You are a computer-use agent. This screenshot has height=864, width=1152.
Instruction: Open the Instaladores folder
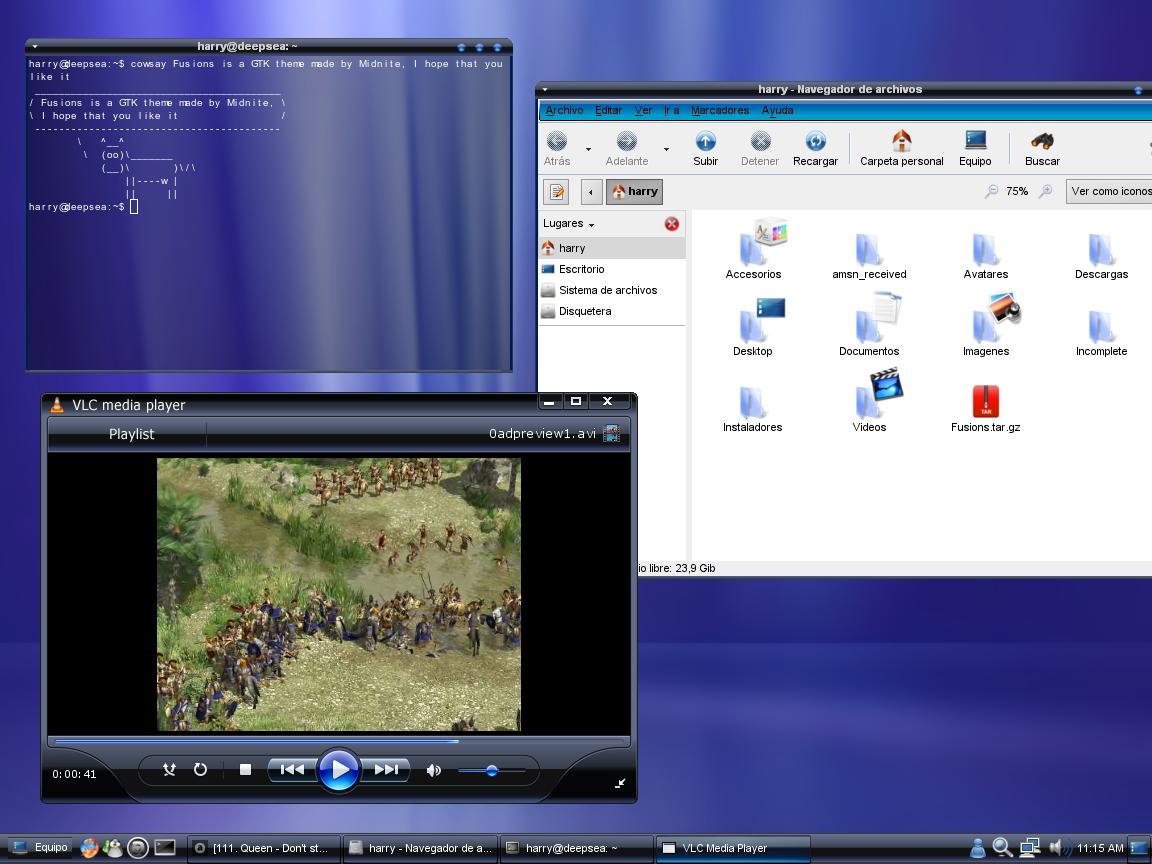(x=752, y=408)
